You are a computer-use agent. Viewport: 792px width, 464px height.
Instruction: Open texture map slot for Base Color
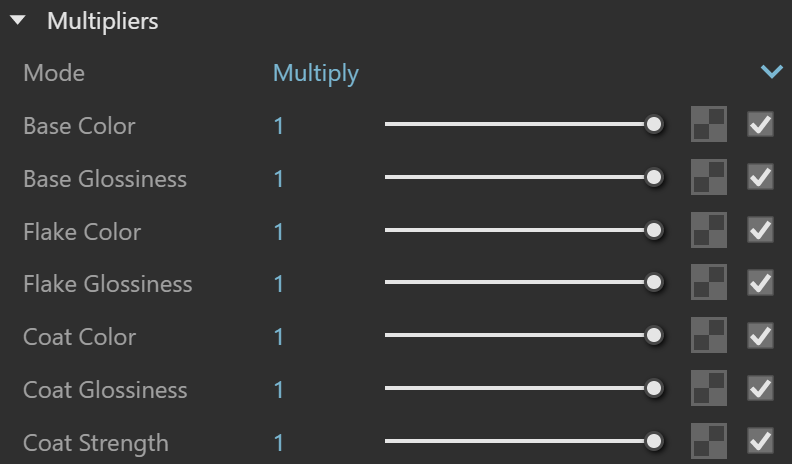pos(709,124)
